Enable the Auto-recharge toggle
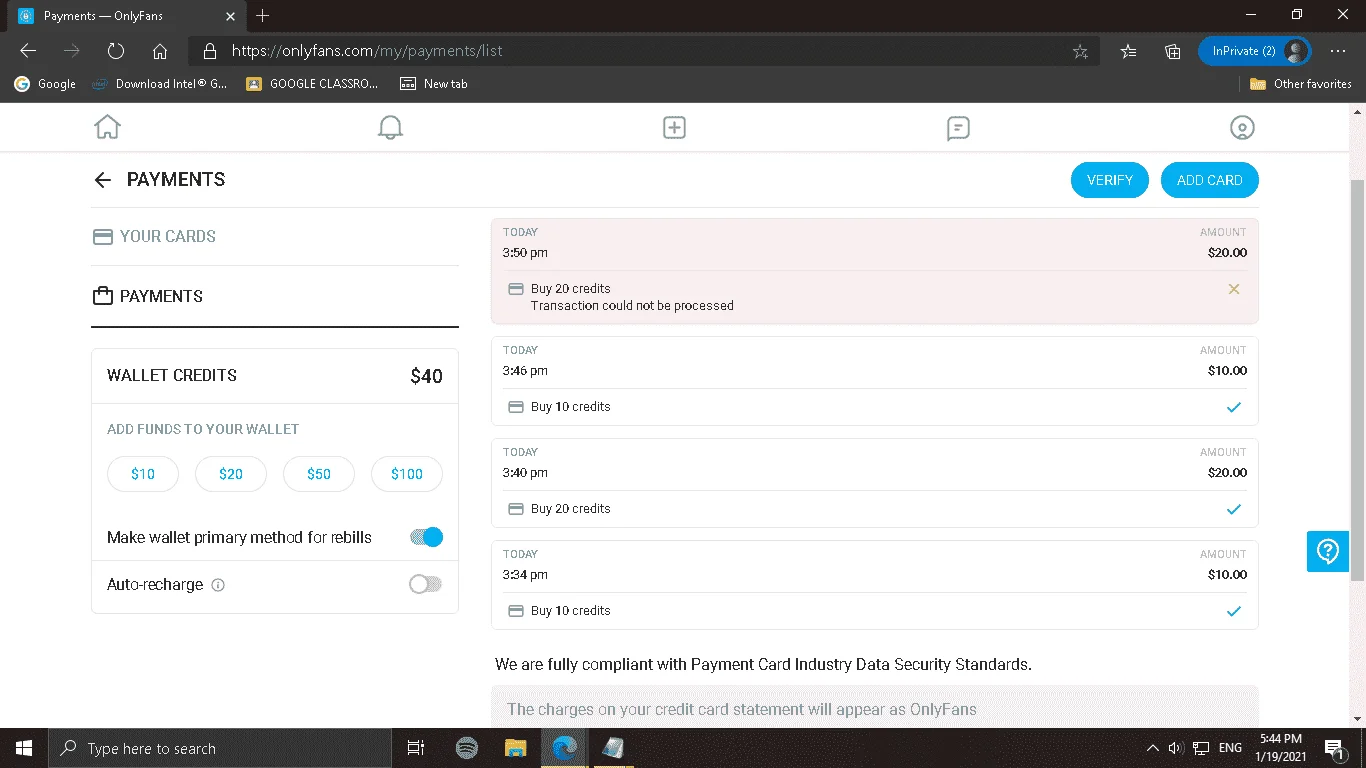This screenshot has width=1366, height=768. [x=426, y=584]
